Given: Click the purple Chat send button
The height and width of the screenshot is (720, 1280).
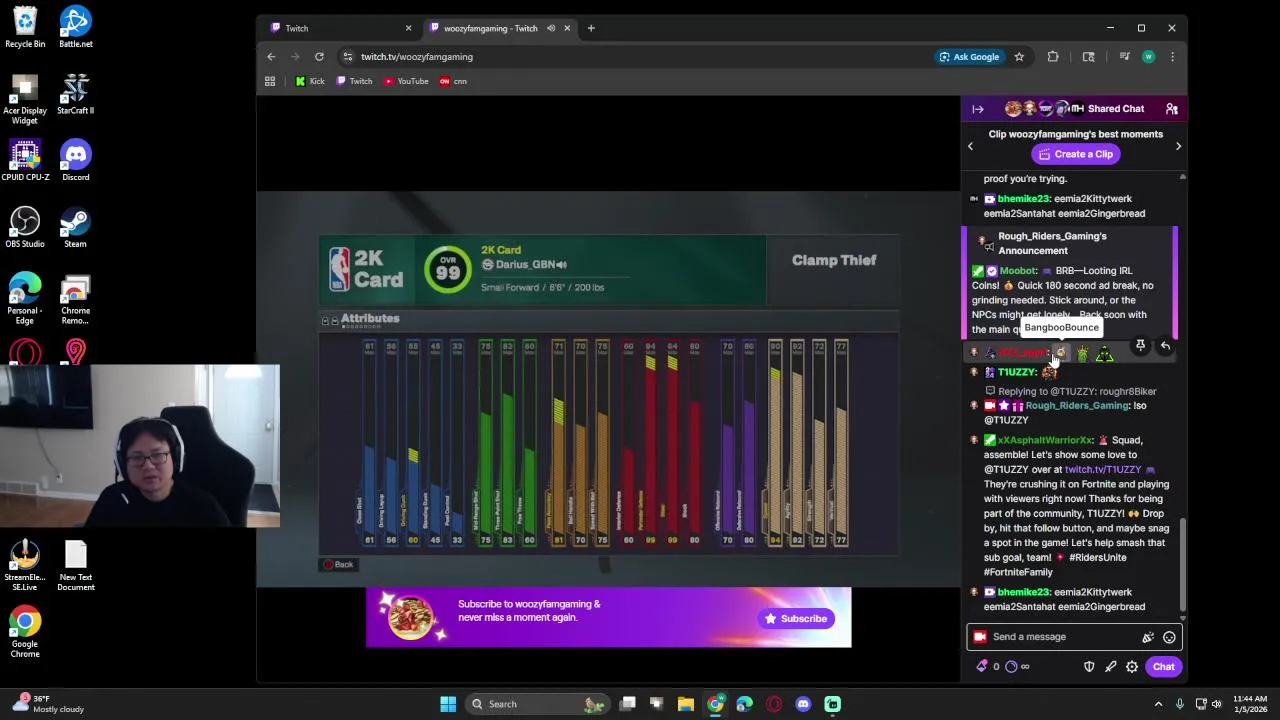Looking at the screenshot, I should pos(1163,667).
